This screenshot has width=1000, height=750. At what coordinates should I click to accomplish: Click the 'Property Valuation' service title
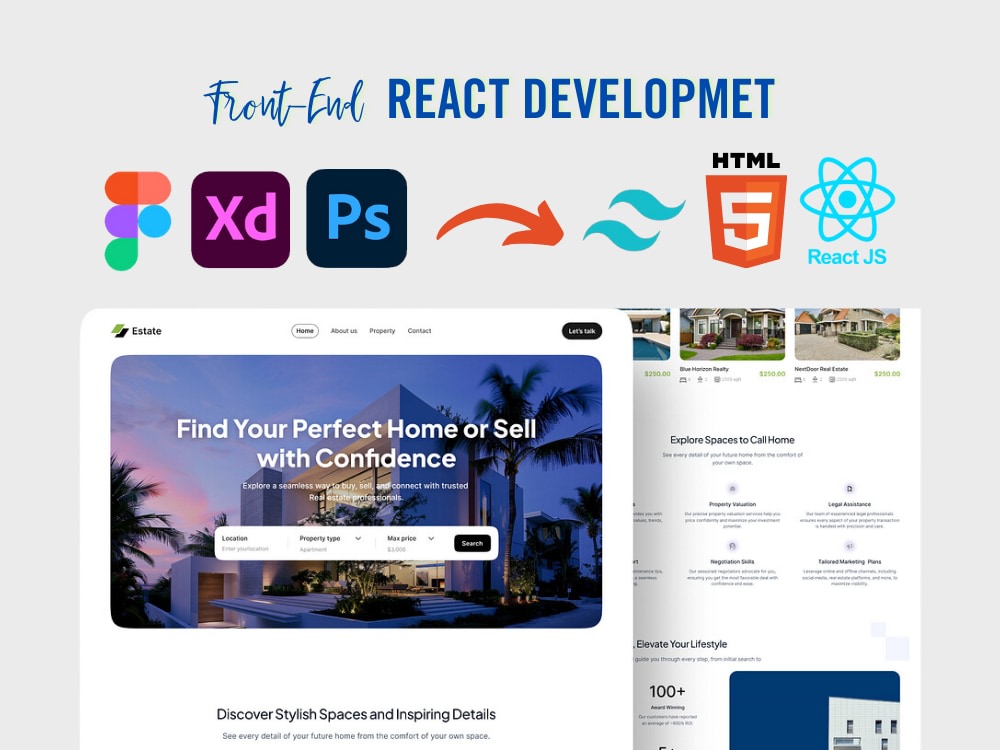click(732, 504)
